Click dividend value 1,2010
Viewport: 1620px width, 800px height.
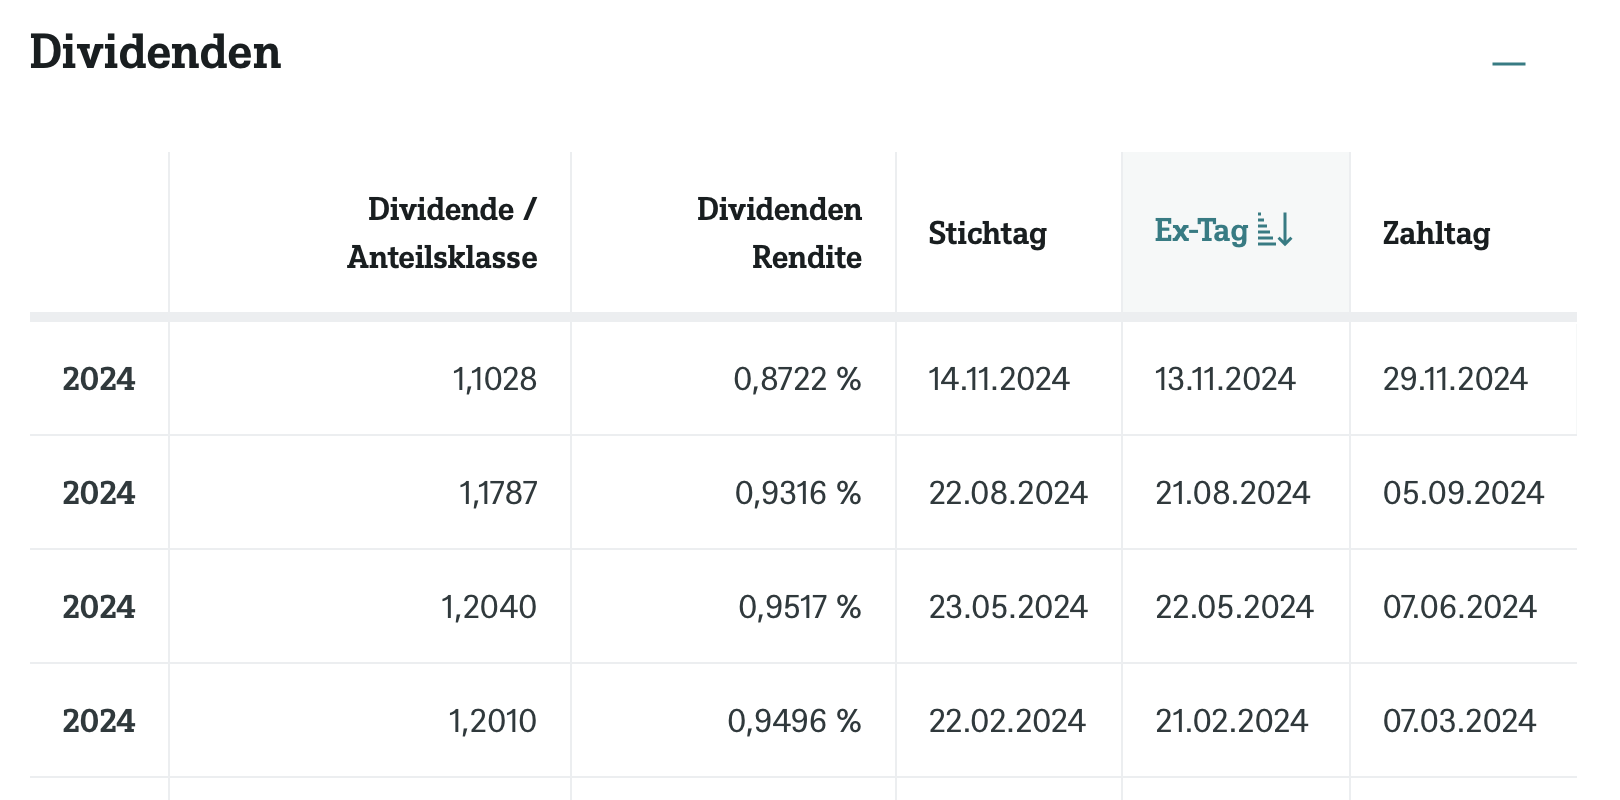coord(492,721)
